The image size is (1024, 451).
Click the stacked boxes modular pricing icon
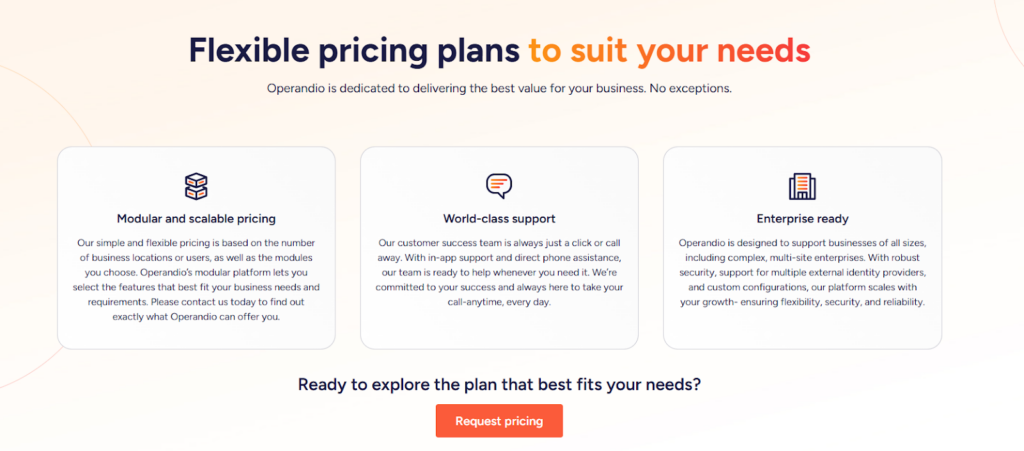pos(196,186)
